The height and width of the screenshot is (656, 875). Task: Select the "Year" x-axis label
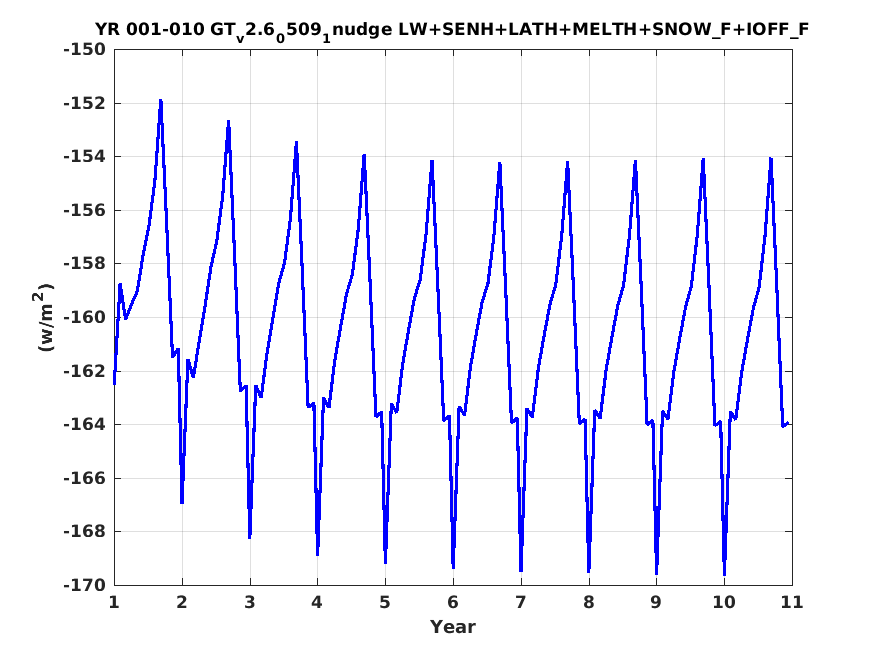(x=453, y=626)
